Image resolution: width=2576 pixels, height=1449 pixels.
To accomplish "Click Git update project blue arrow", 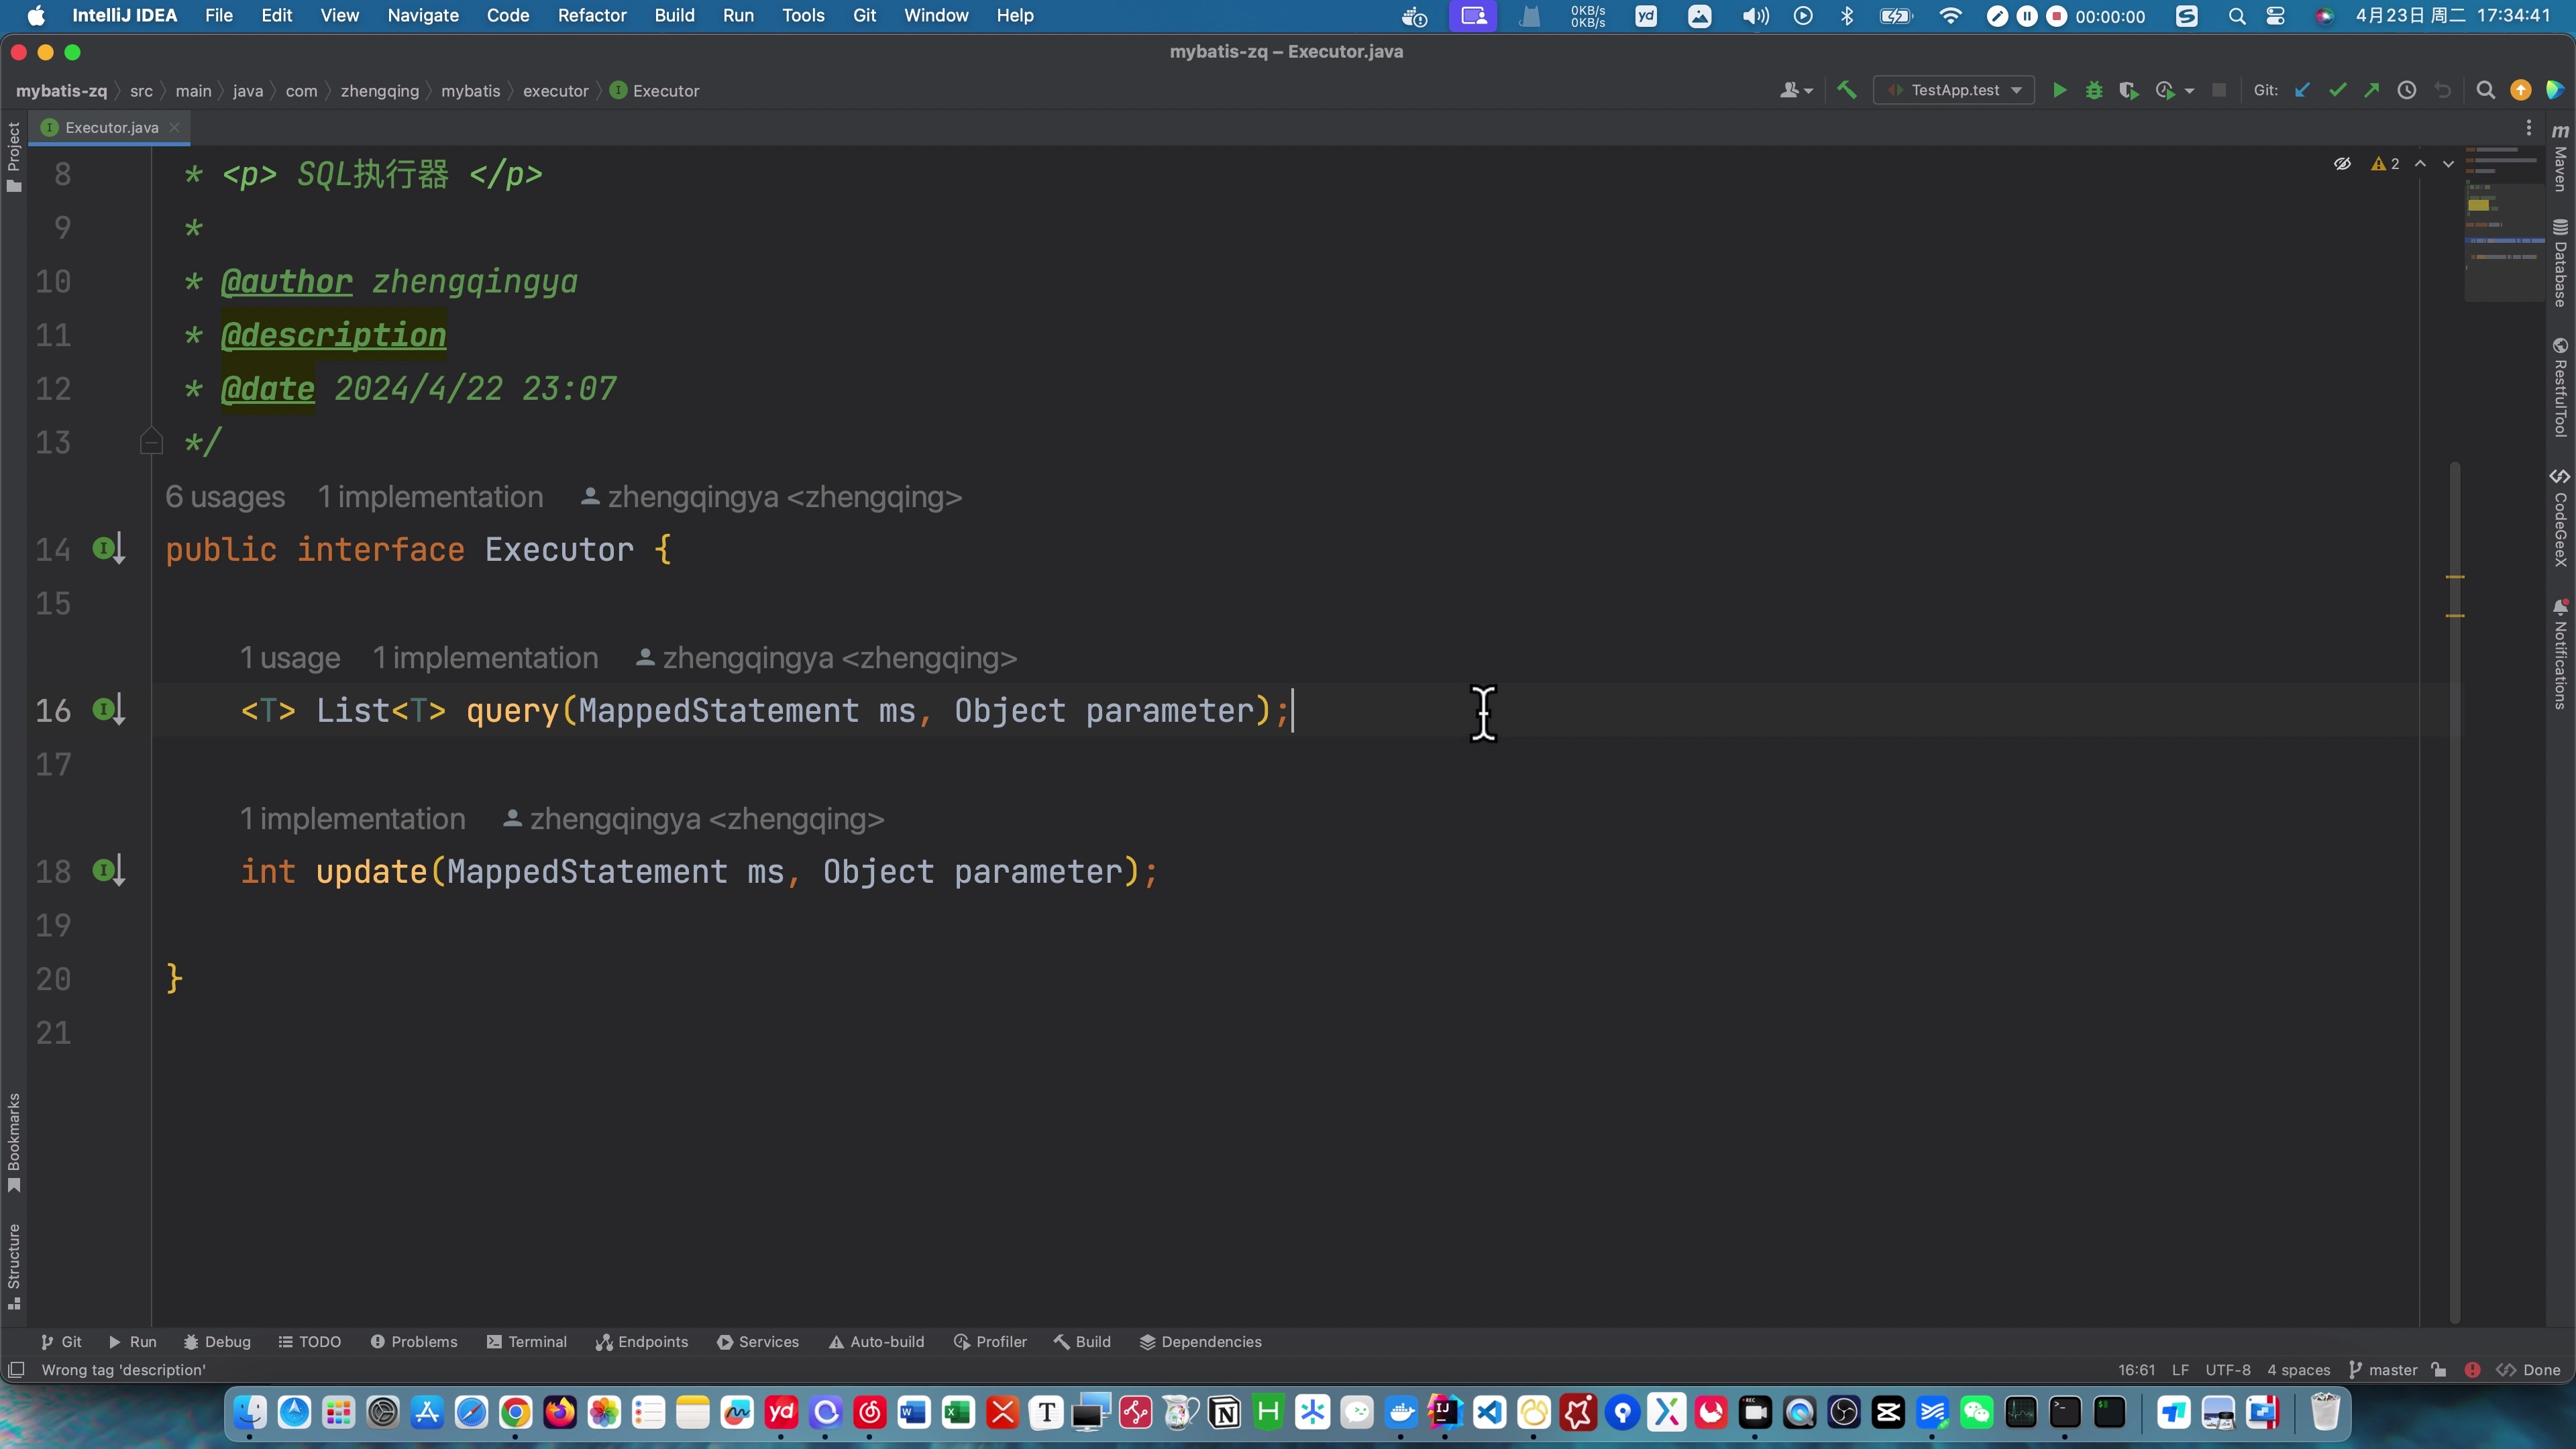I will pos(2302,90).
